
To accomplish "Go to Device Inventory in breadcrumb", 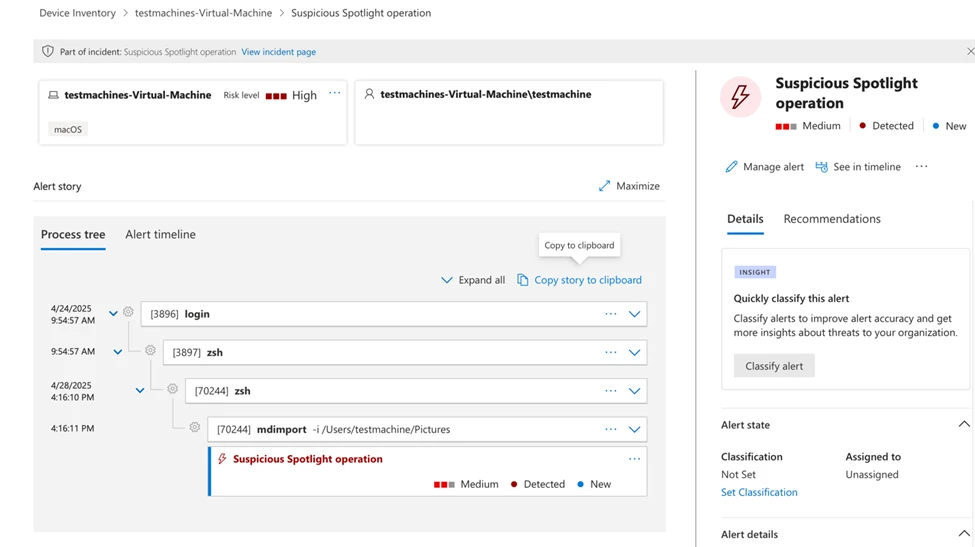I will click(x=77, y=13).
